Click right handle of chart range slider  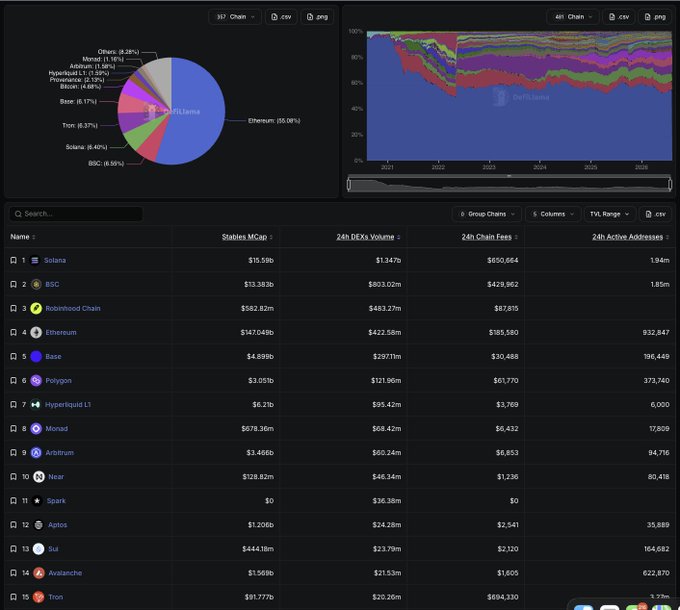(670, 184)
